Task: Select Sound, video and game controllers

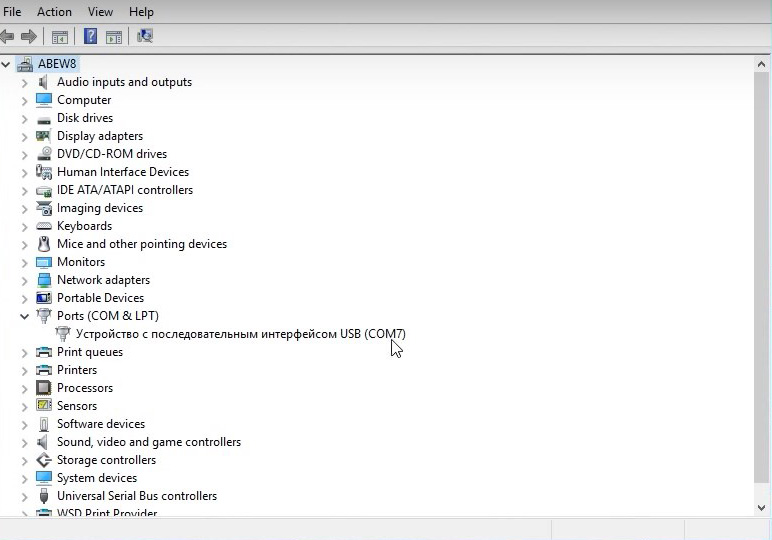Action: pos(148,442)
